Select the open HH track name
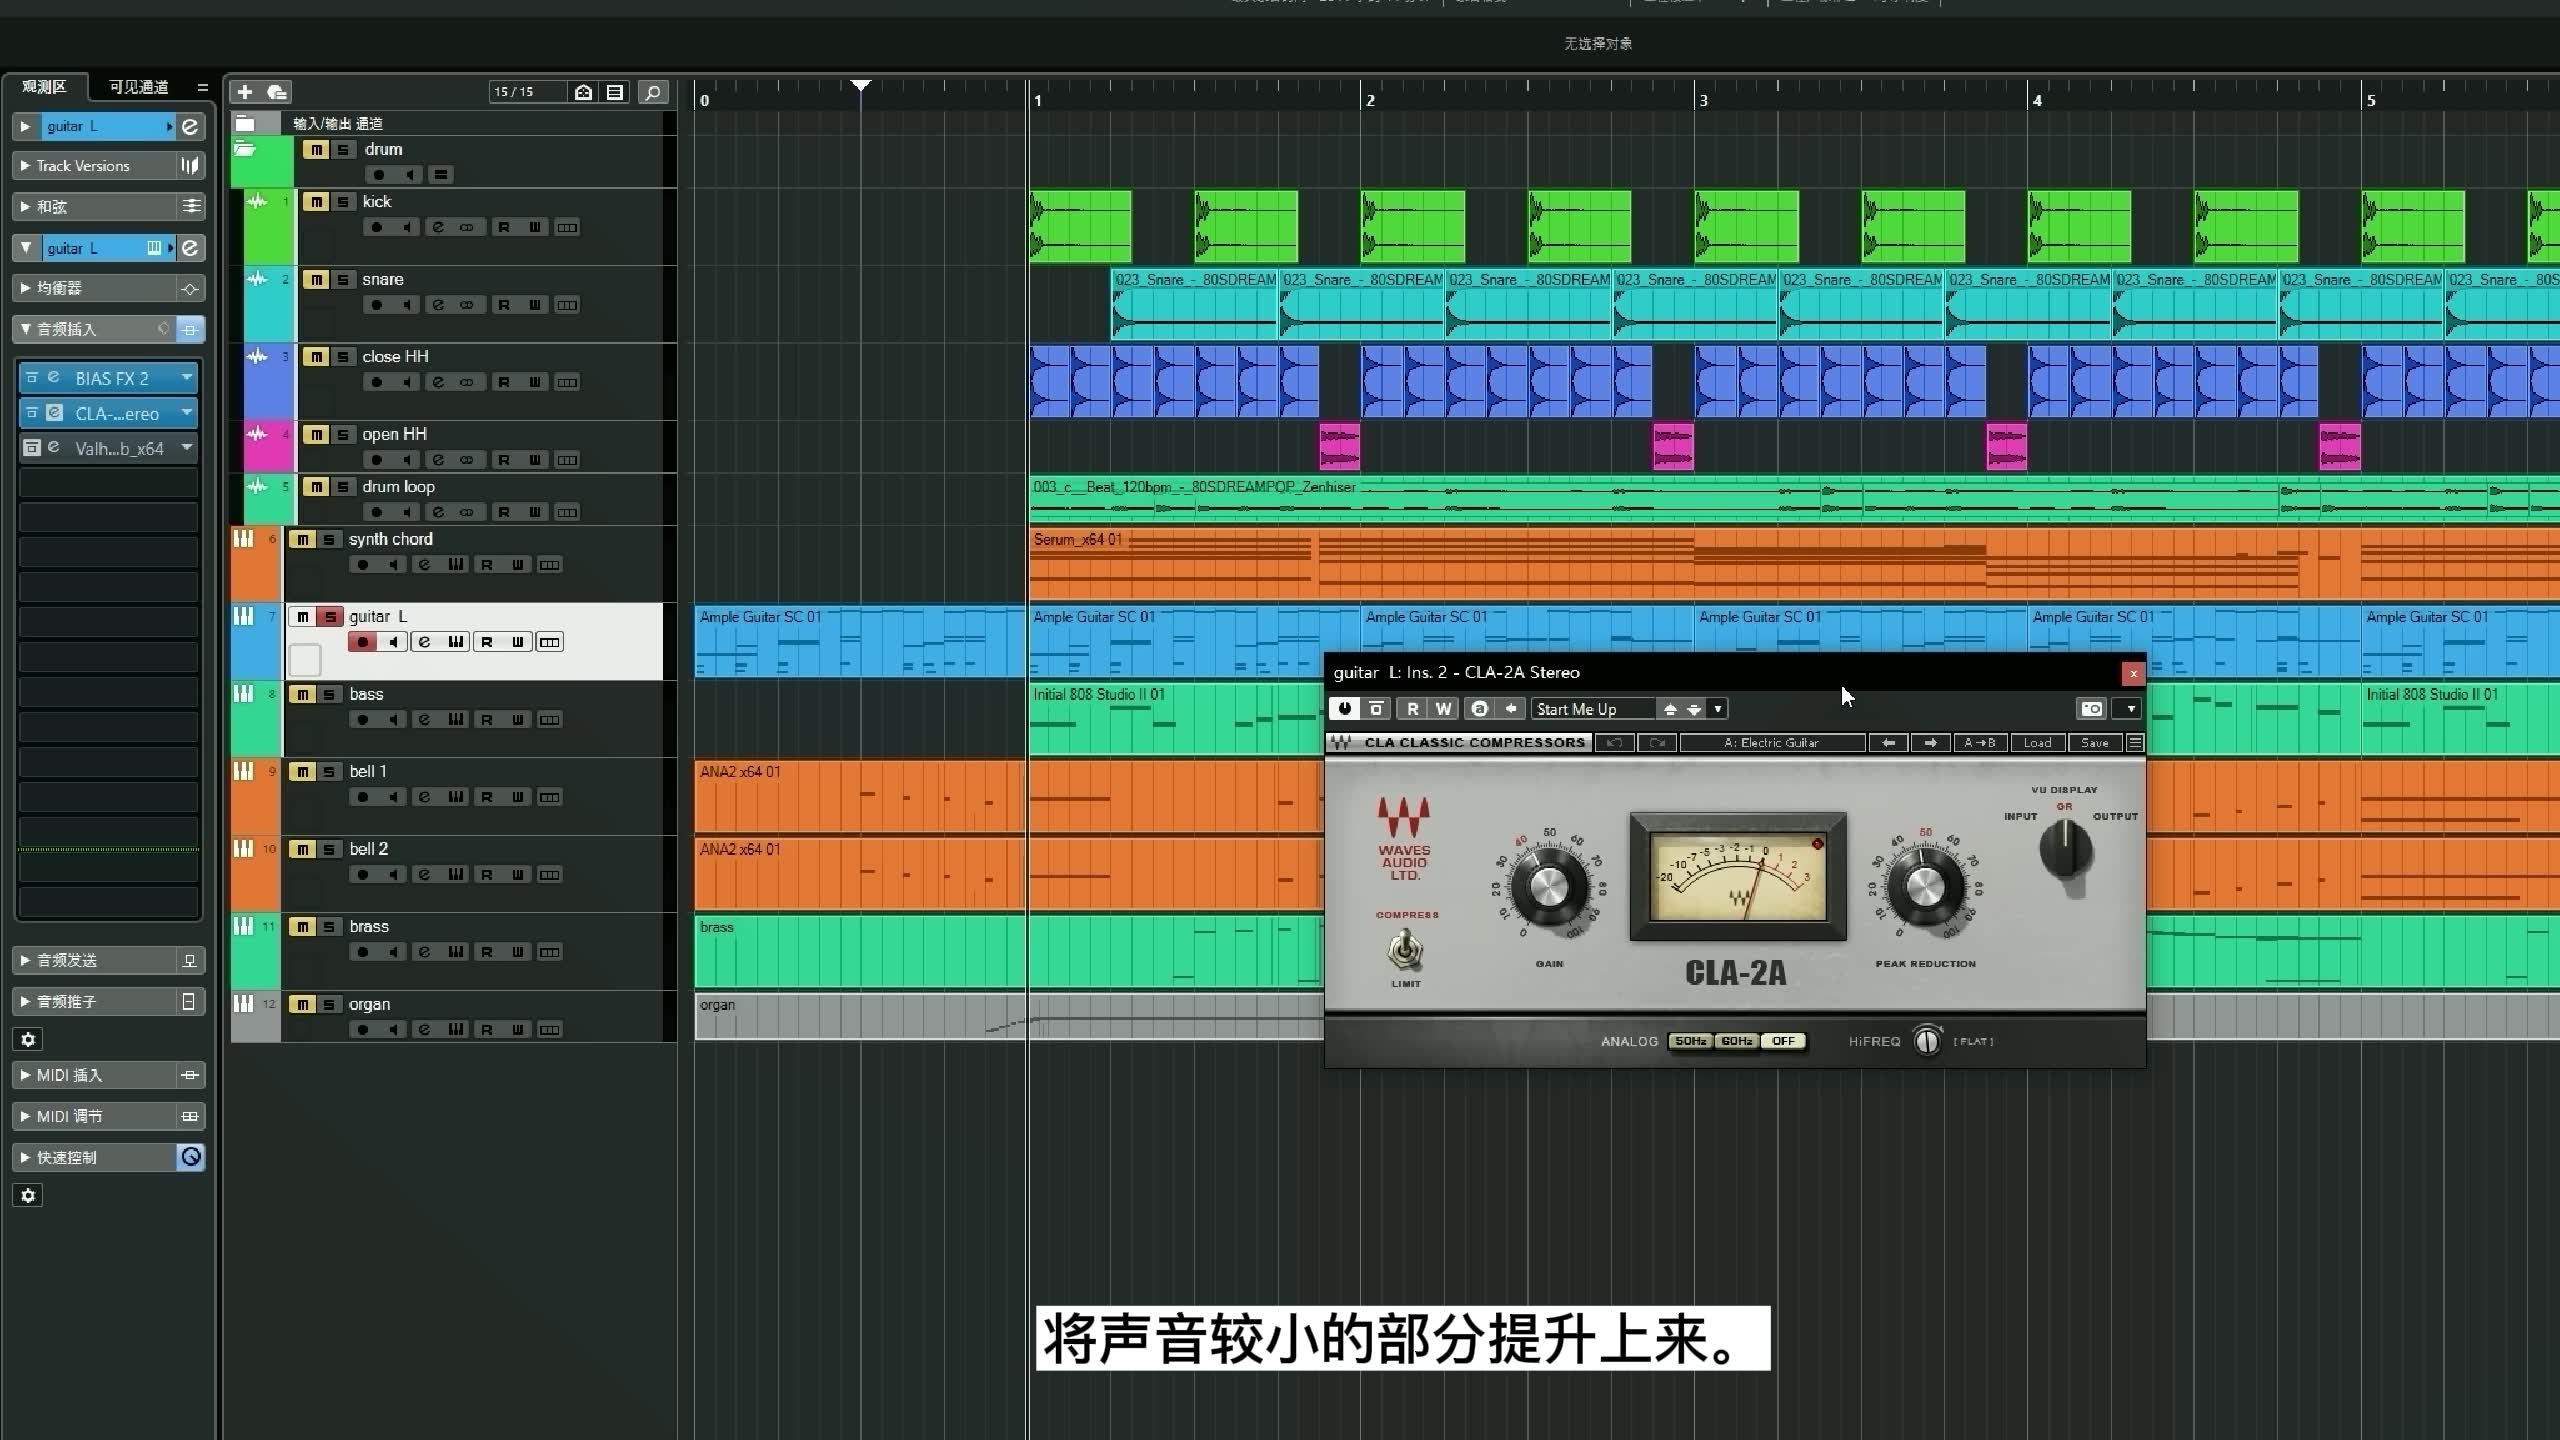 click(394, 434)
